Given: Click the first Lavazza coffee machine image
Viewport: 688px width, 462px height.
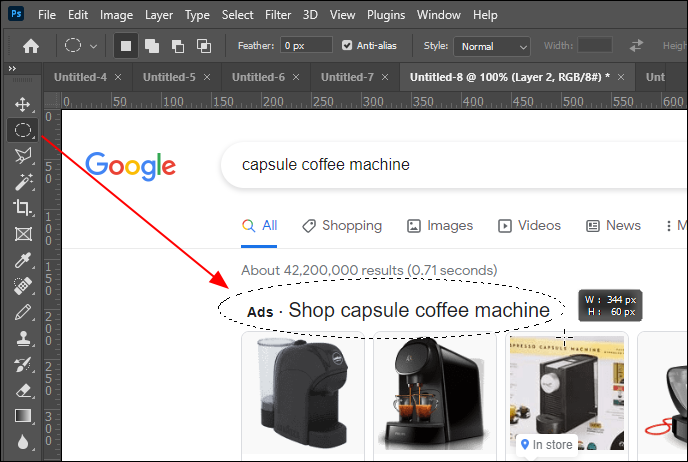Looking at the screenshot, I should 303,394.
